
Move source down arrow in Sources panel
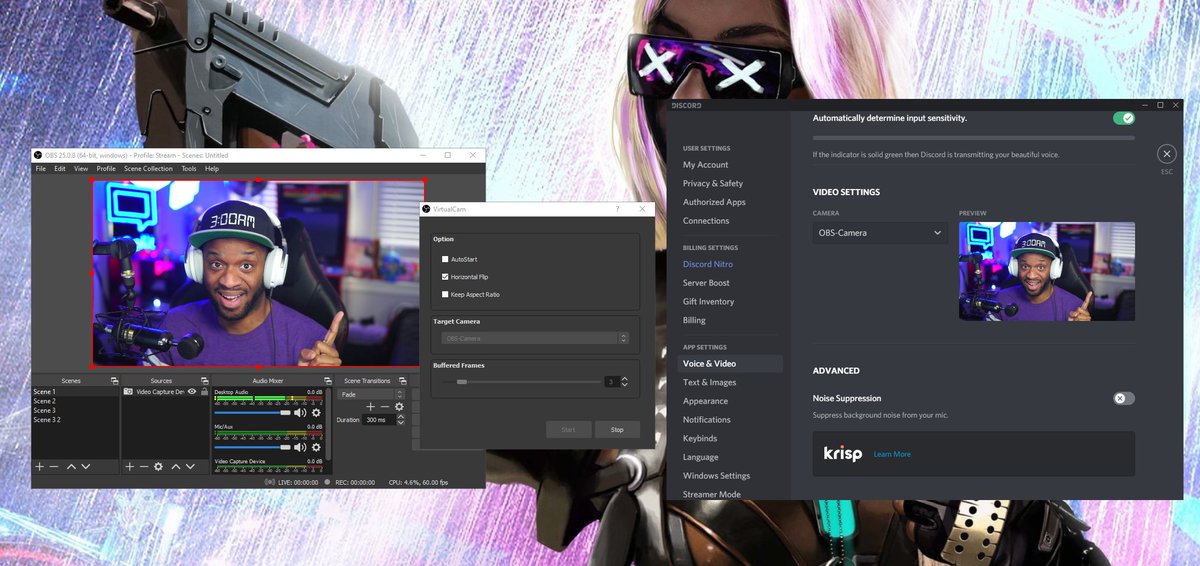[x=190, y=467]
